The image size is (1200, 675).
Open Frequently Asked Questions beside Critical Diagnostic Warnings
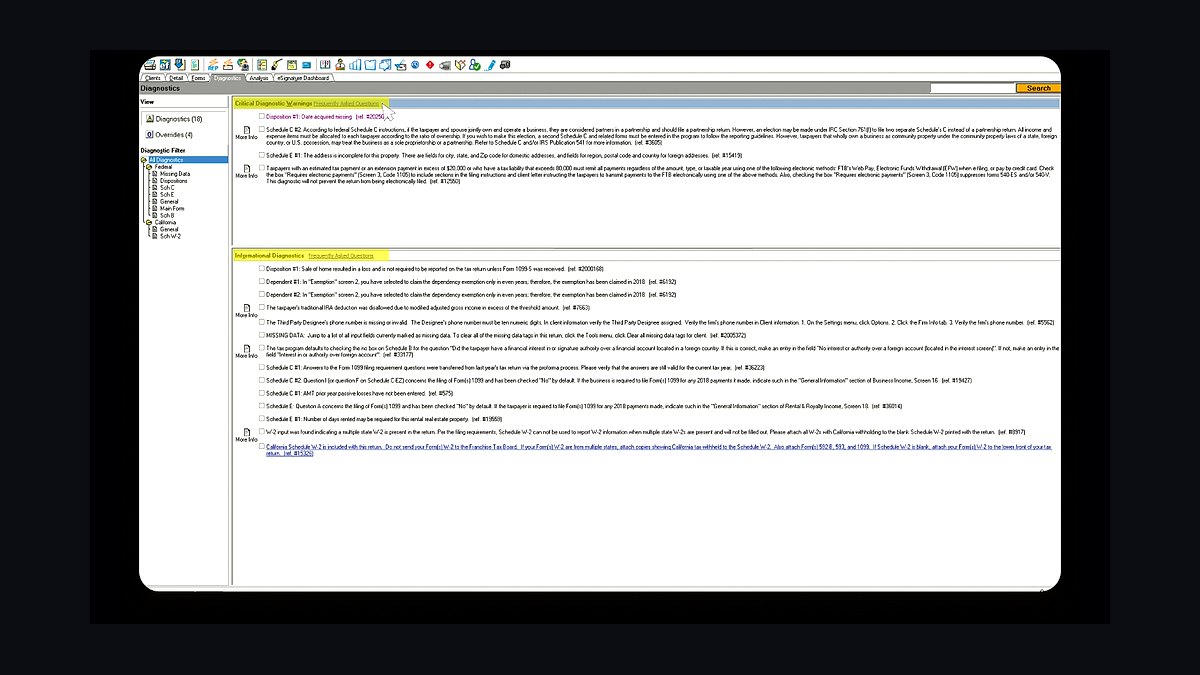(x=346, y=103)
